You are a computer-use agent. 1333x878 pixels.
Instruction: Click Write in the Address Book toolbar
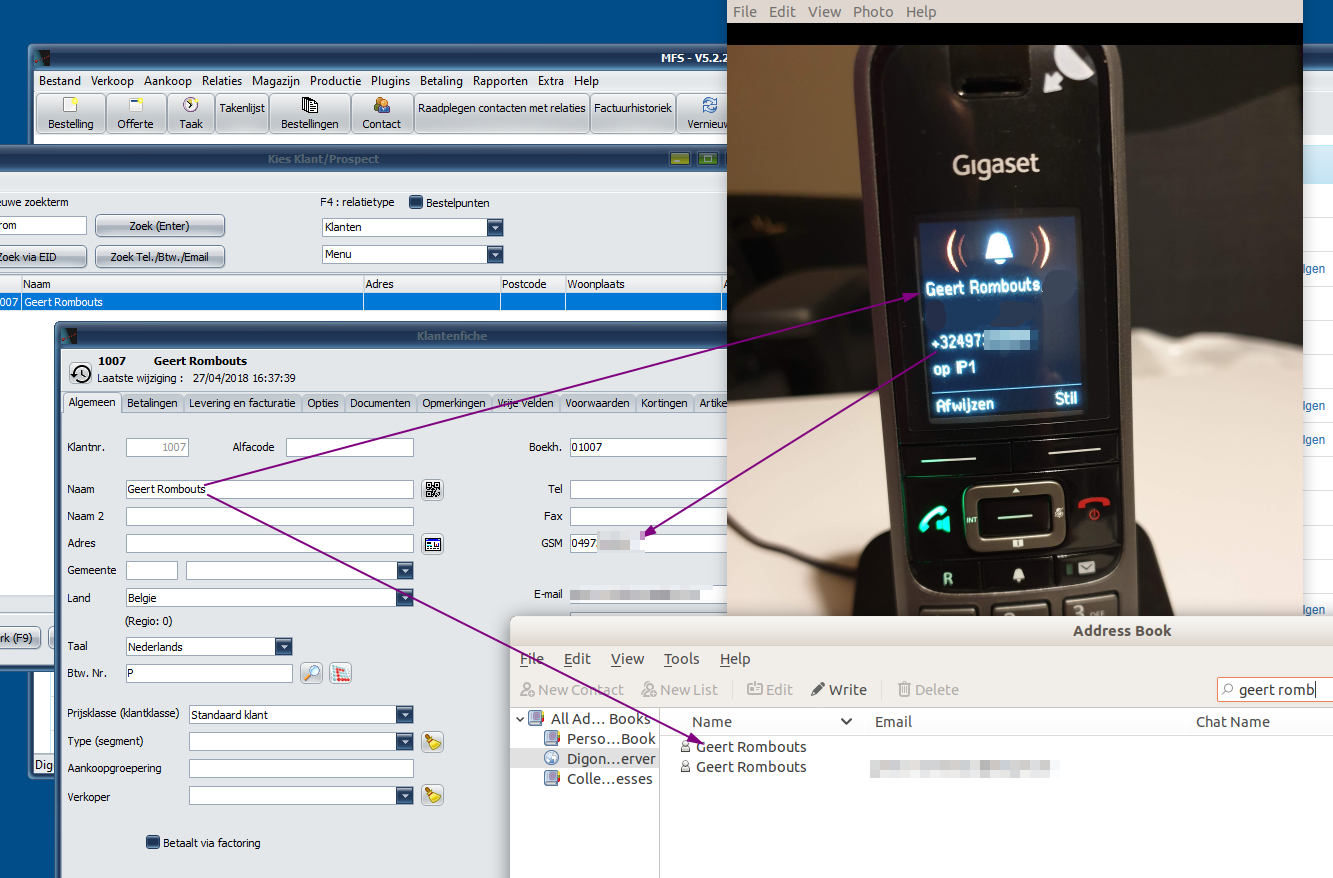click(838, 689)
